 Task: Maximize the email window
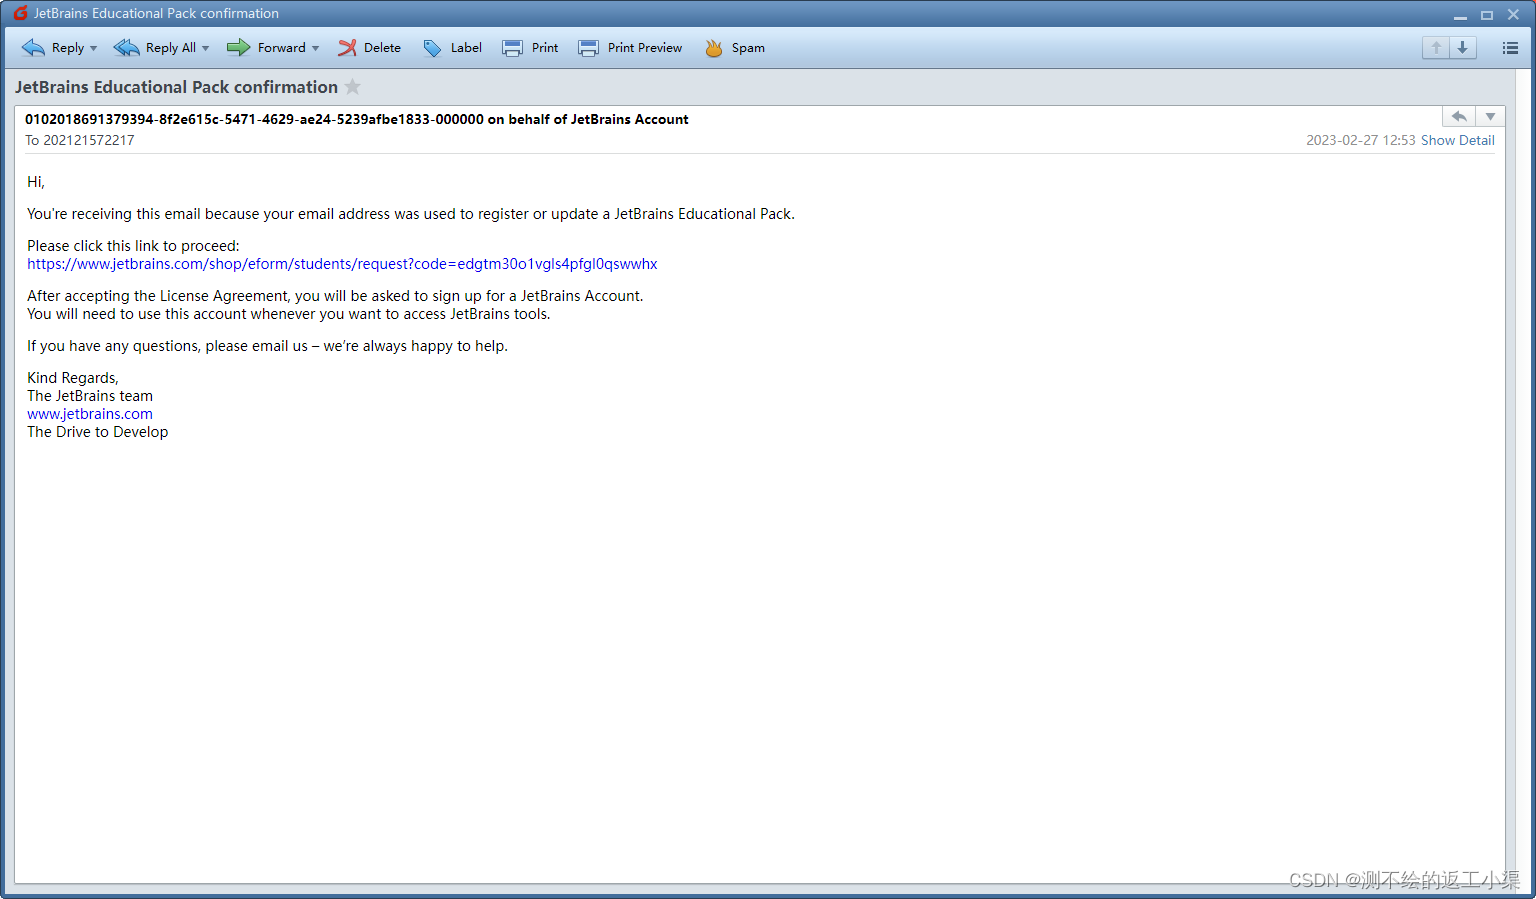coord(1487,14)
